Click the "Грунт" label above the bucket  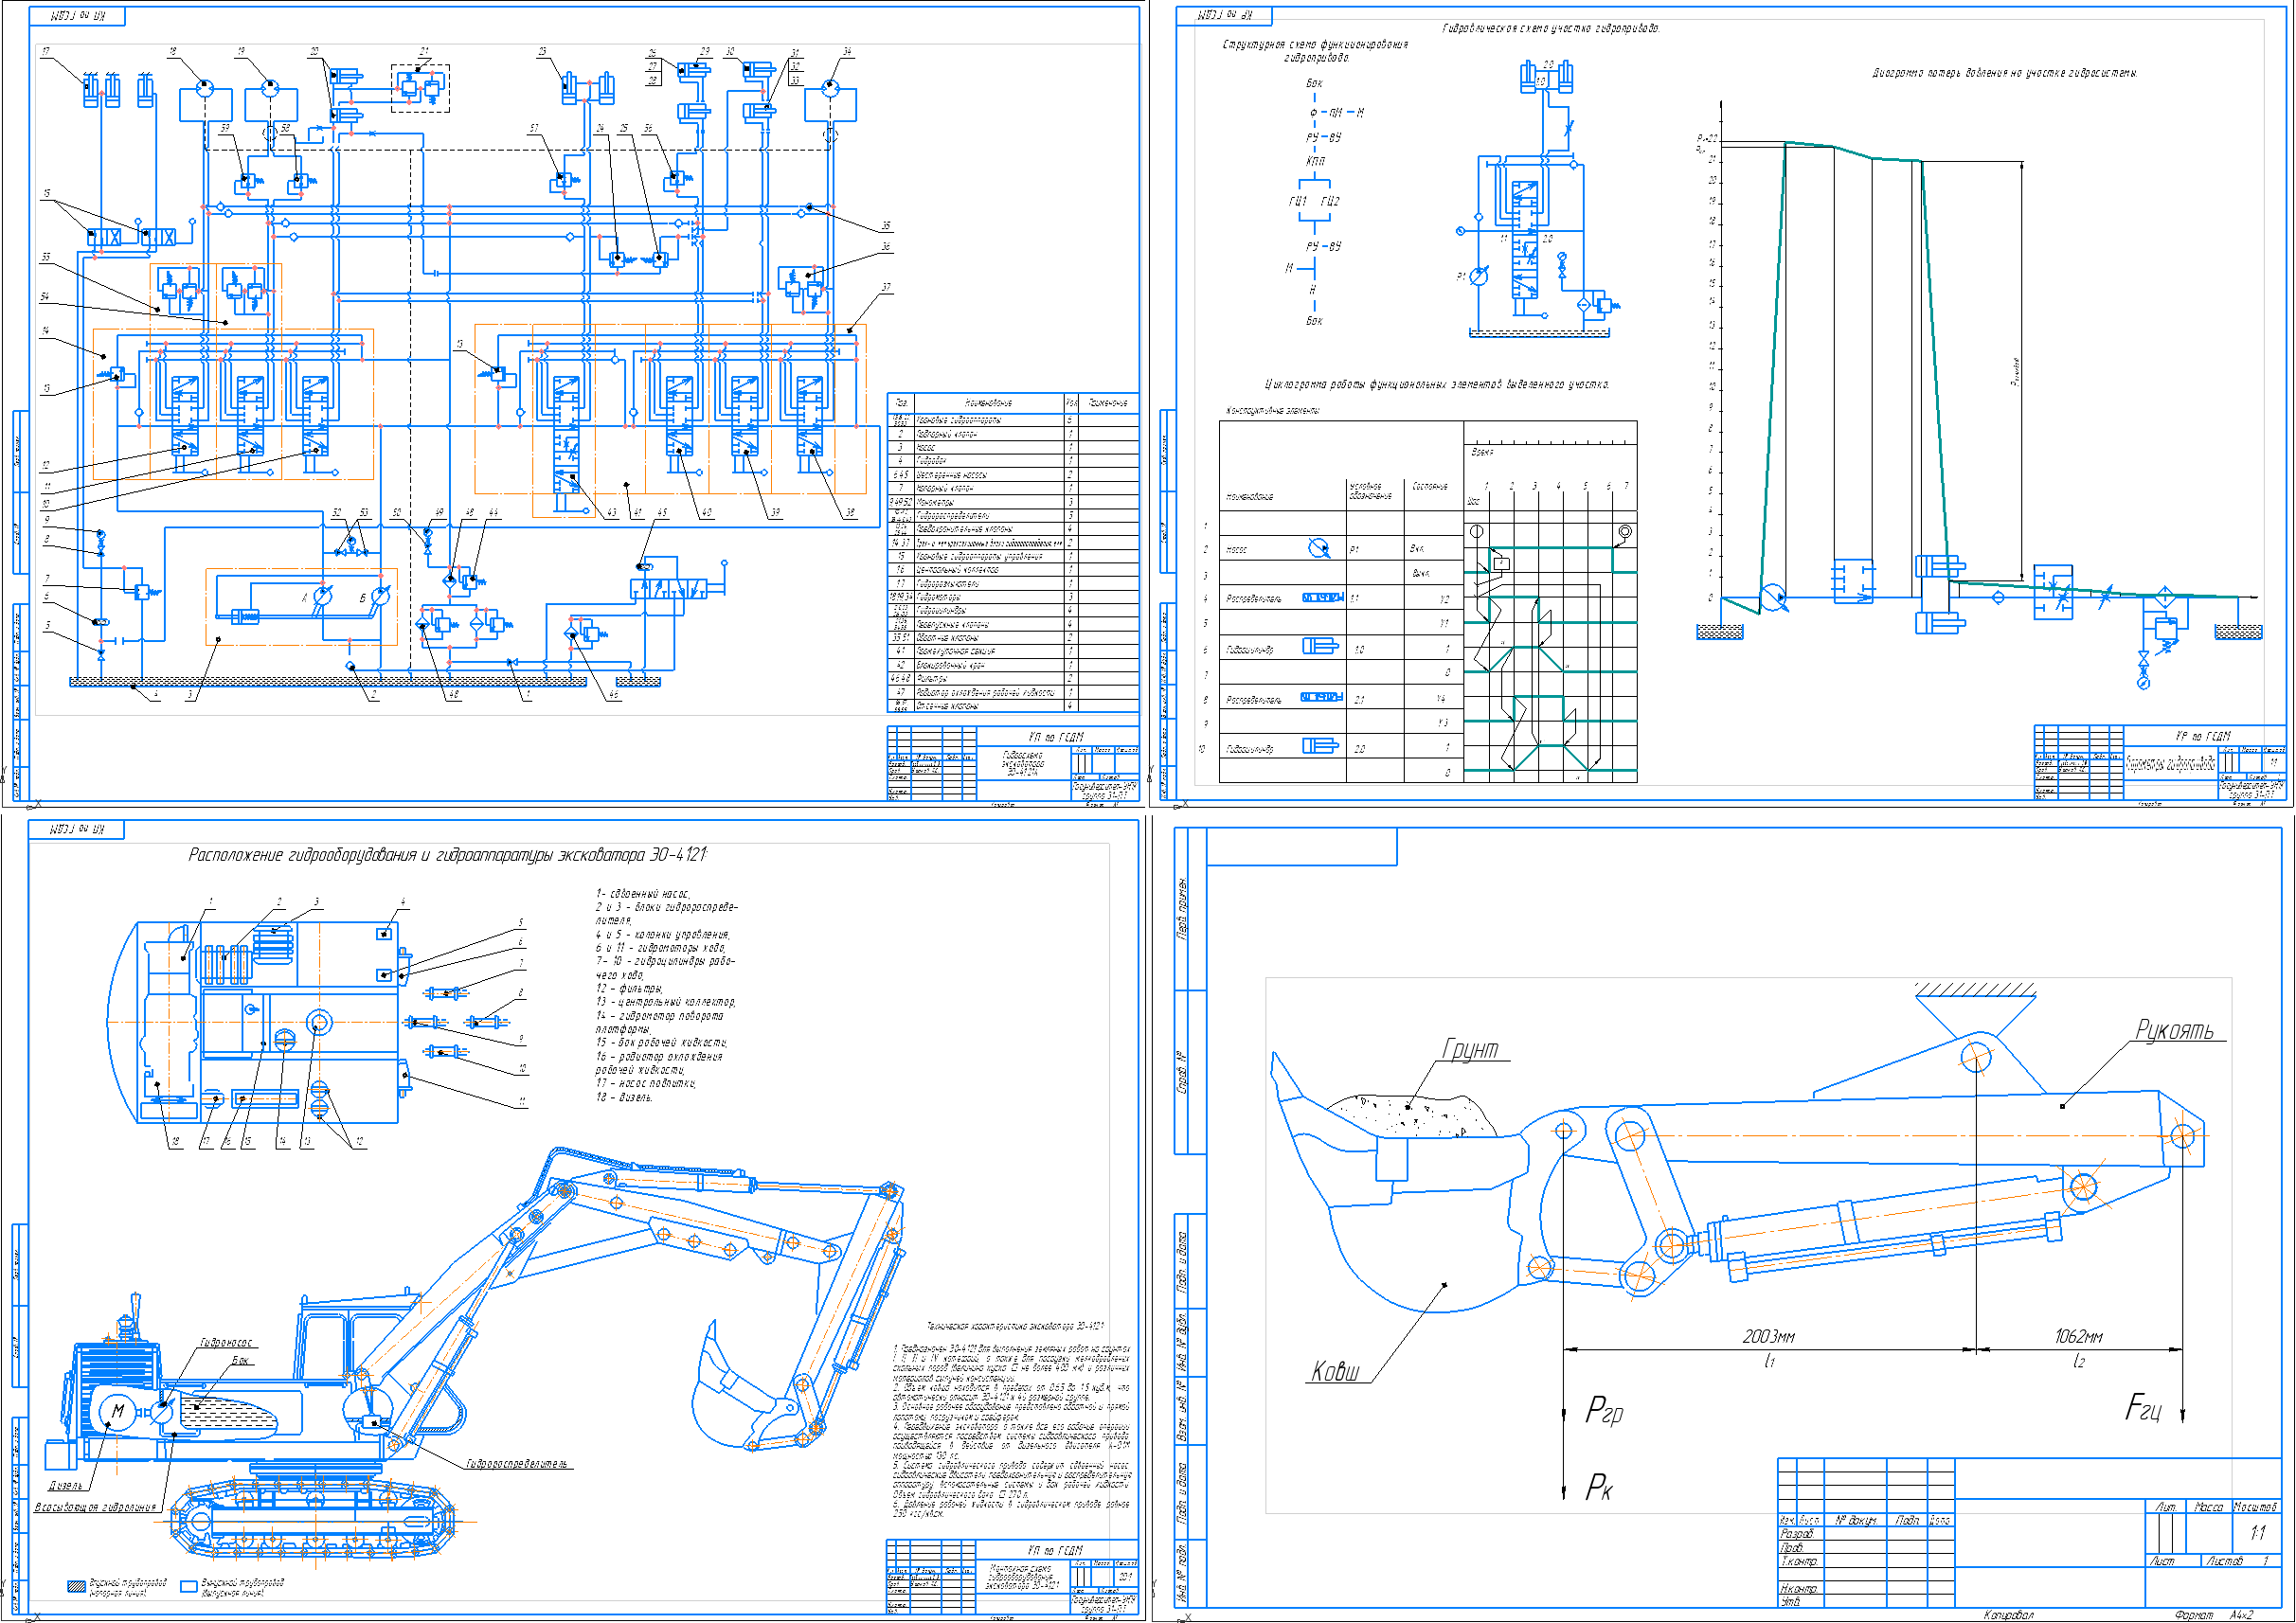click(1470, 1049)
